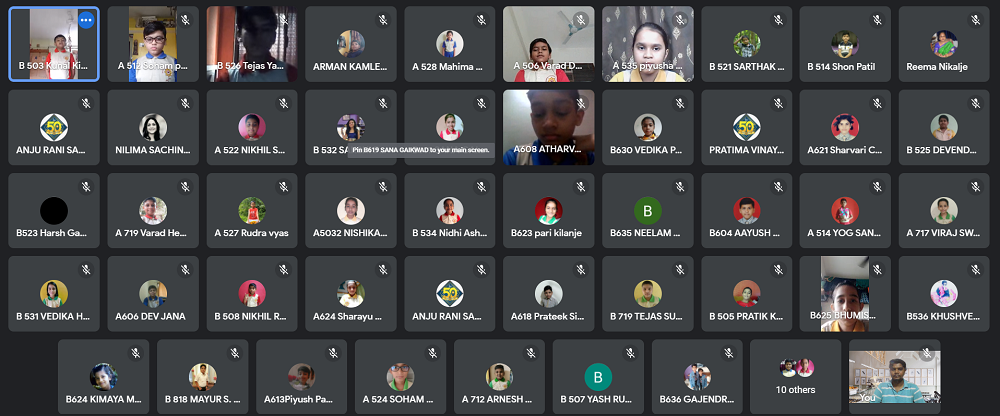Click Pin B619 SANA GAIKWAD tooltip
The height and width of the screenshot is (416, 1000).
(x=421, y=151)
